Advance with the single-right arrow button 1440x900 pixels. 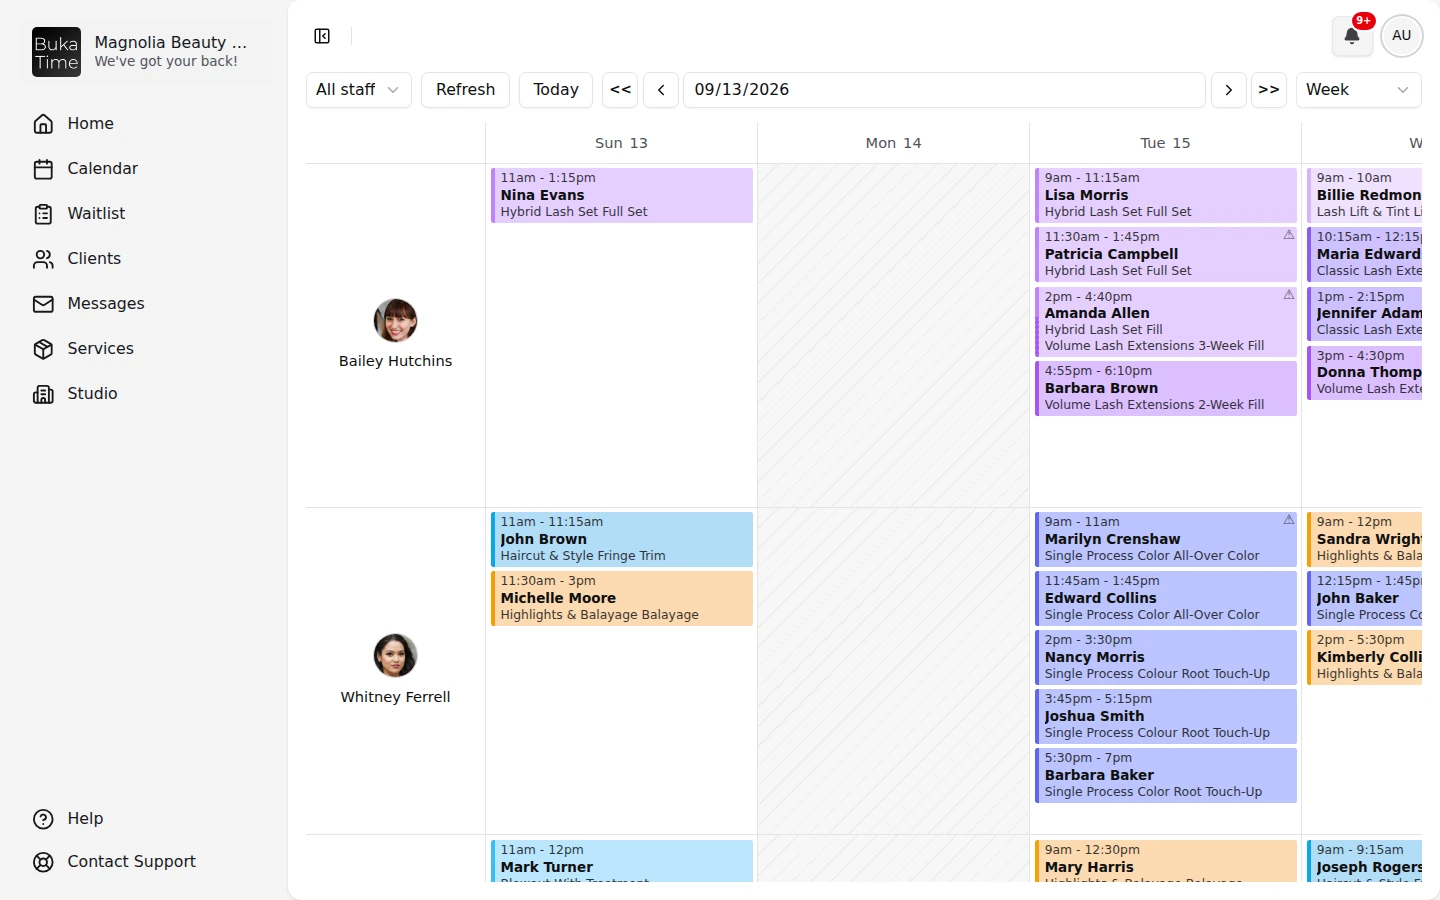pos(1228,90)
